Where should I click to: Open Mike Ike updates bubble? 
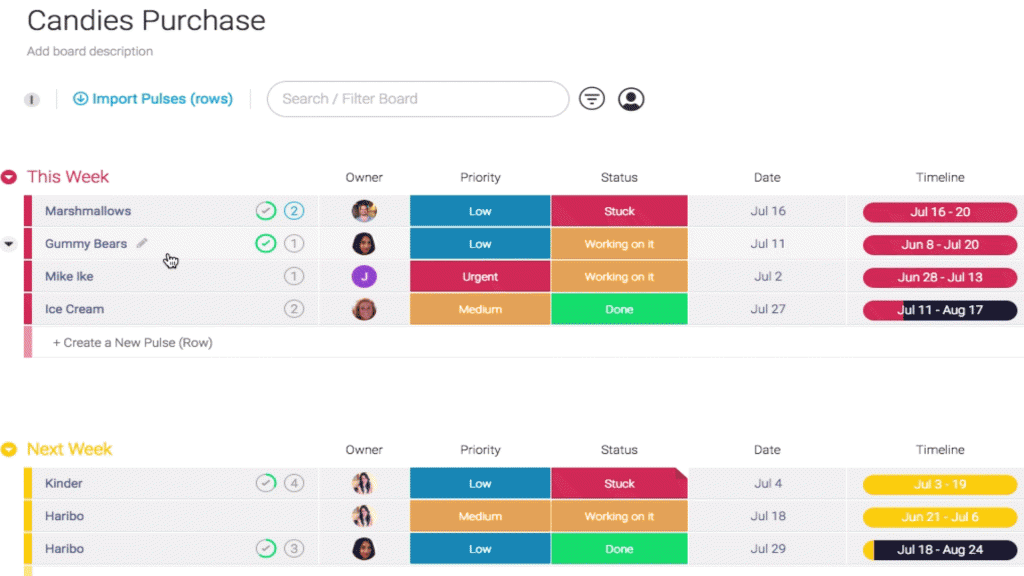click(x=294, y=276)
